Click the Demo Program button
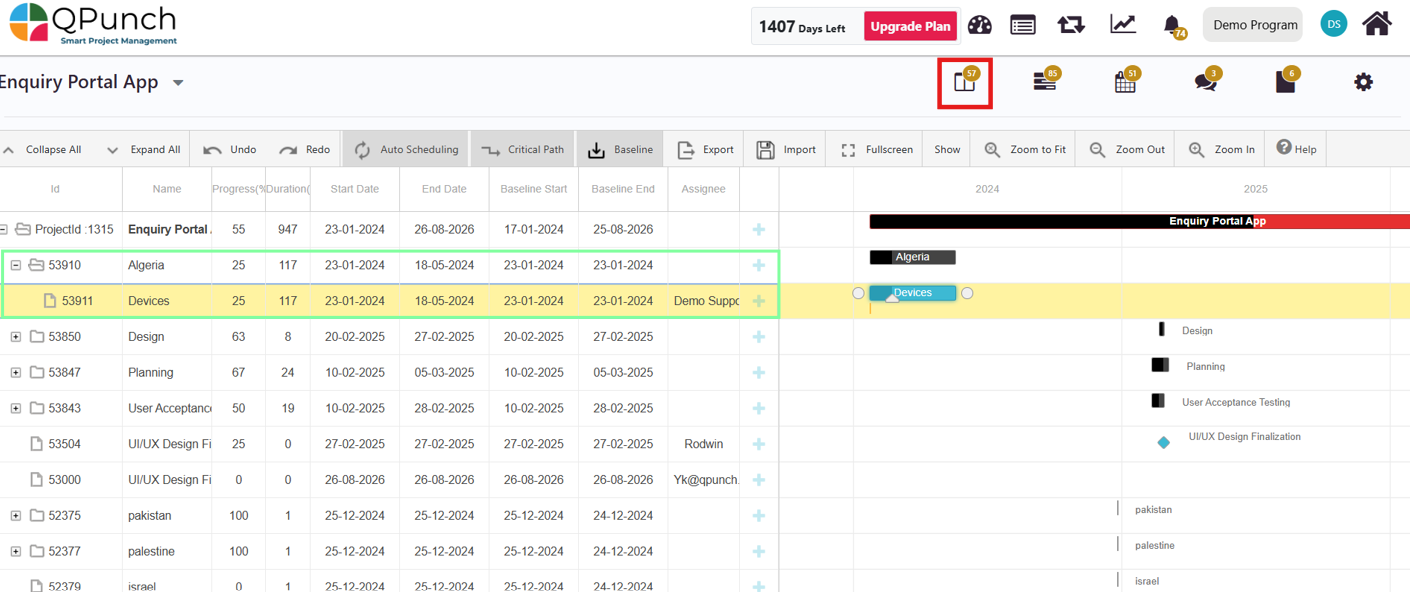 1253,25
